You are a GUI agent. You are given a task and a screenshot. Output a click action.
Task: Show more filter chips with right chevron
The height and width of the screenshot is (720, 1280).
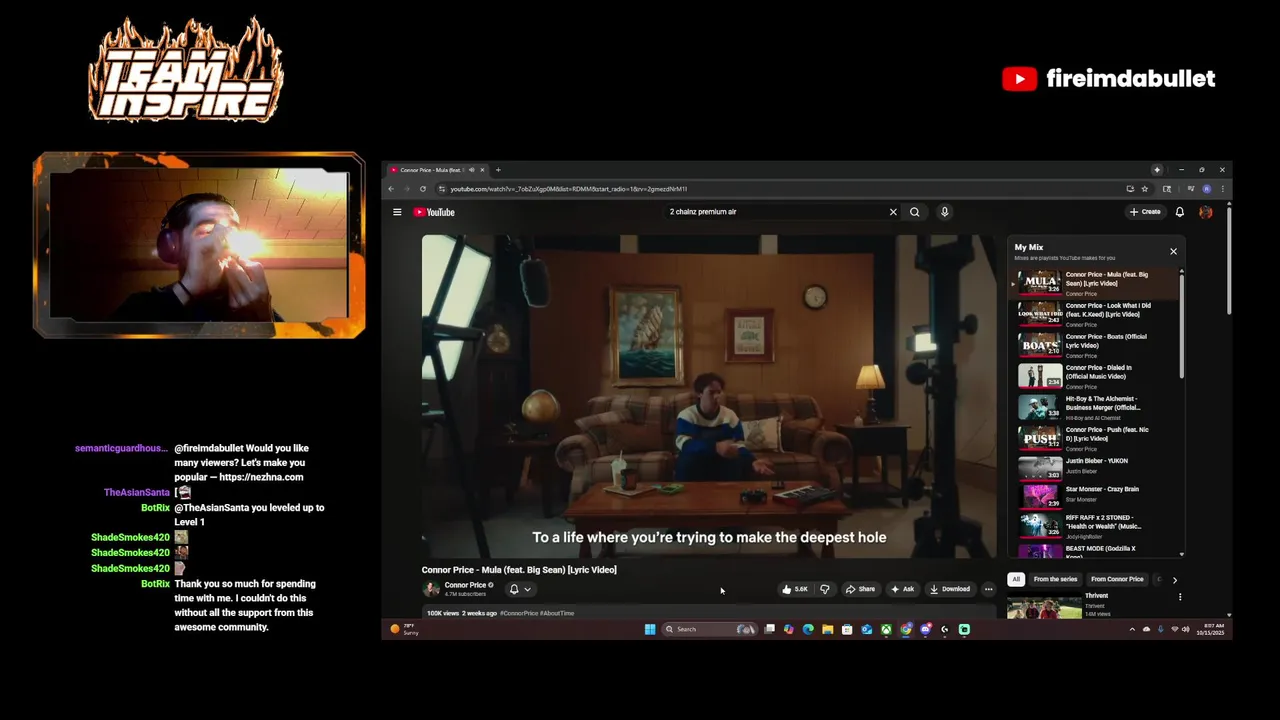click(1175, 579)
